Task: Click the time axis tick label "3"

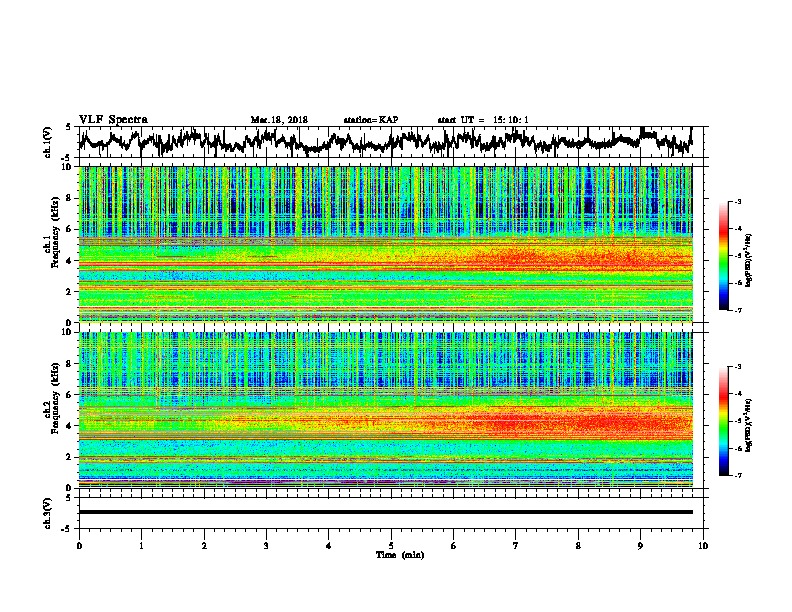Action: click(x=266, y=546)
